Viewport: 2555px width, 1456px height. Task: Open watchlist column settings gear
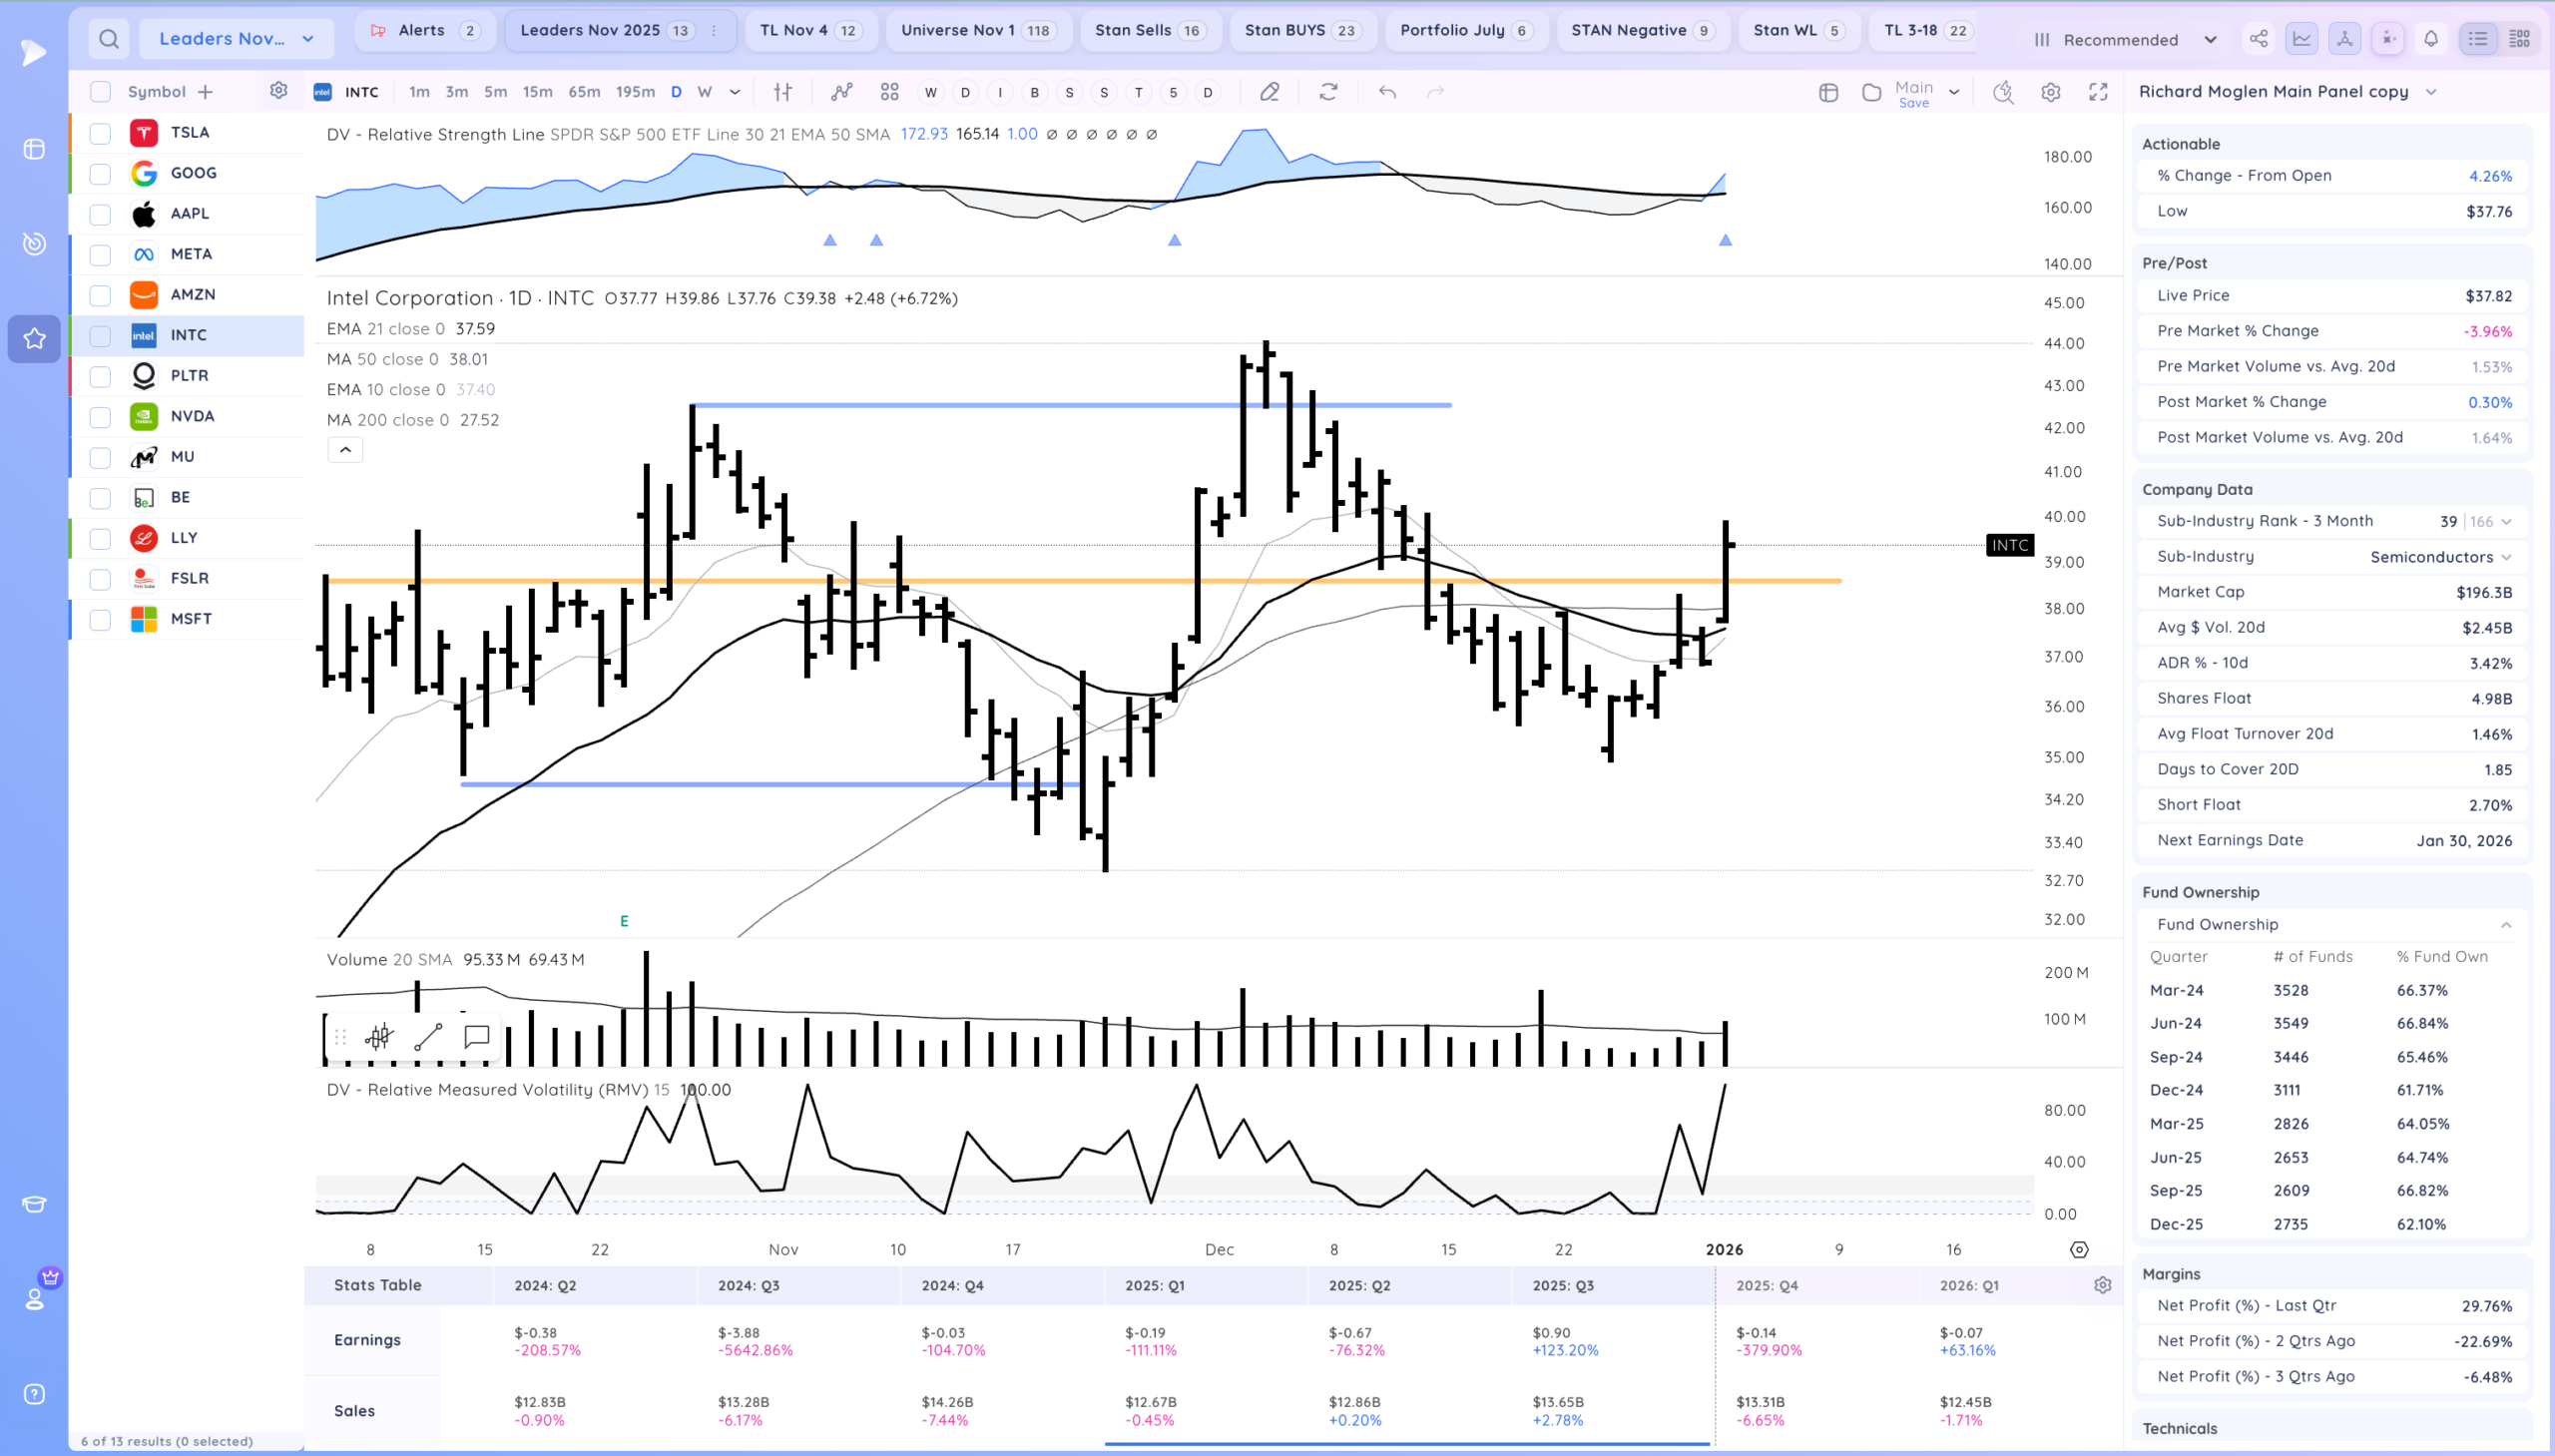click(x=278, y=91)
